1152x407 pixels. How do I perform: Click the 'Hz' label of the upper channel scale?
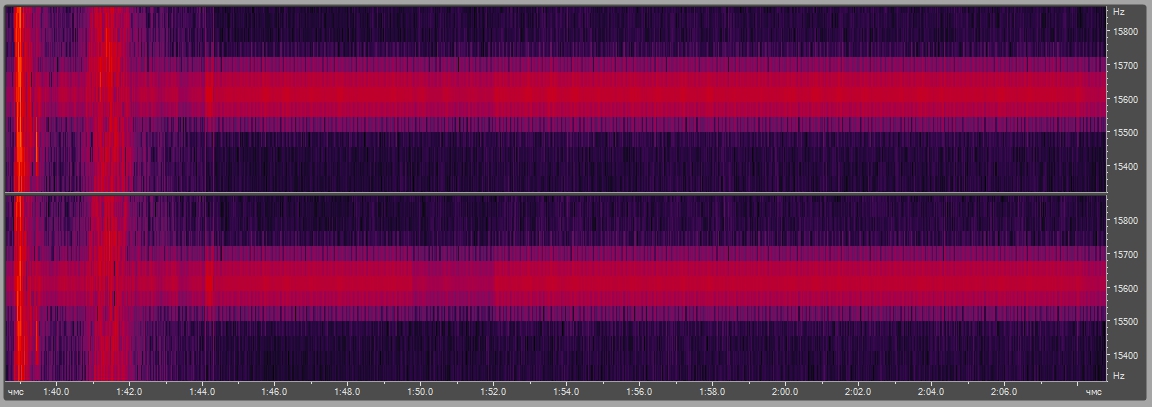coord(1119,12)
